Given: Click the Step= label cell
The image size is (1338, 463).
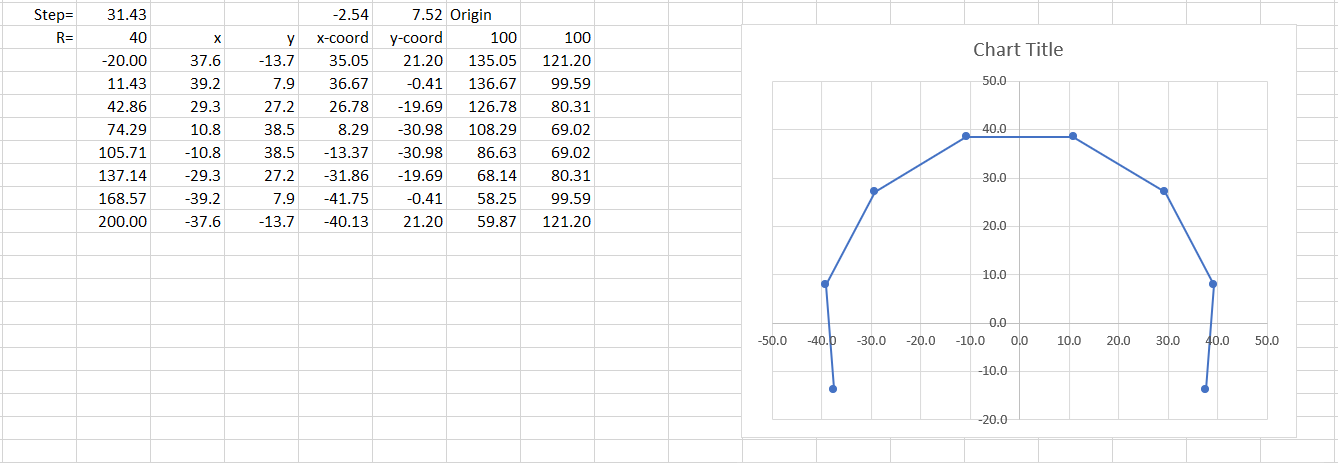Looking at the screenshot, I should (53, 15).
